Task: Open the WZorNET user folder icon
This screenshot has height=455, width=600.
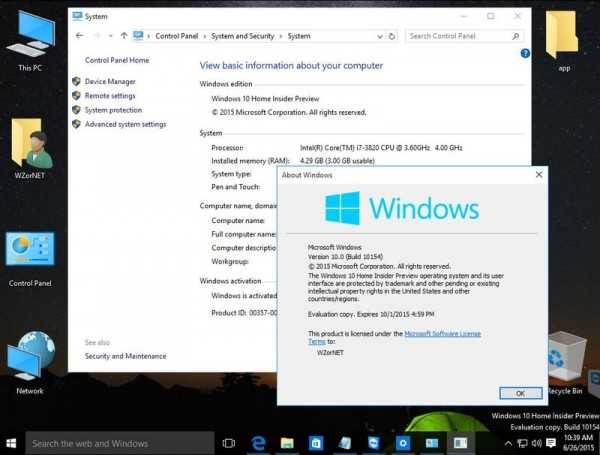Action: 30,148
